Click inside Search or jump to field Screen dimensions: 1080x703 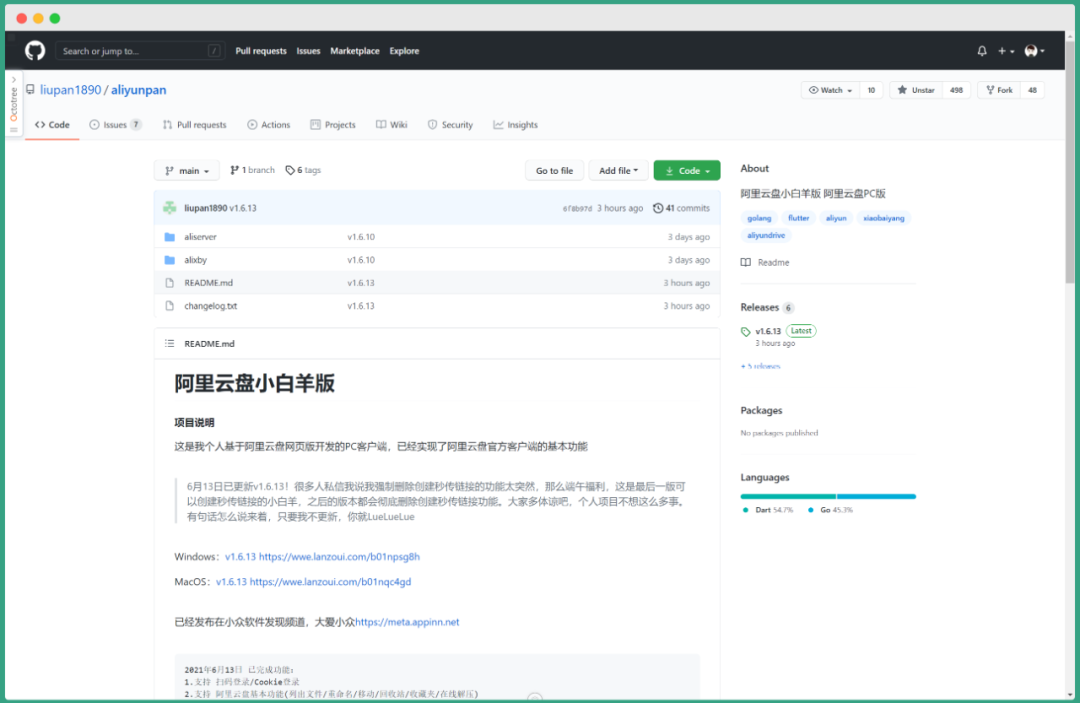[140, 51]
